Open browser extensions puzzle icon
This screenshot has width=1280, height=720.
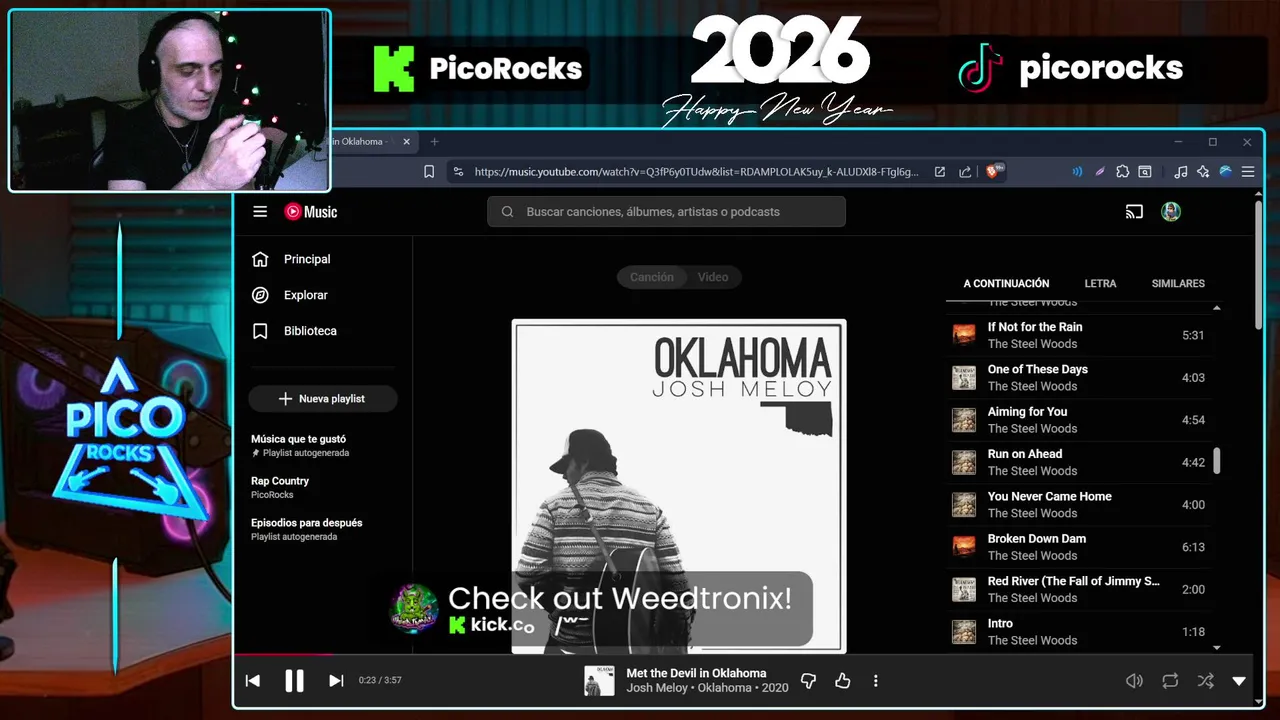click(x=1123, y=172)
